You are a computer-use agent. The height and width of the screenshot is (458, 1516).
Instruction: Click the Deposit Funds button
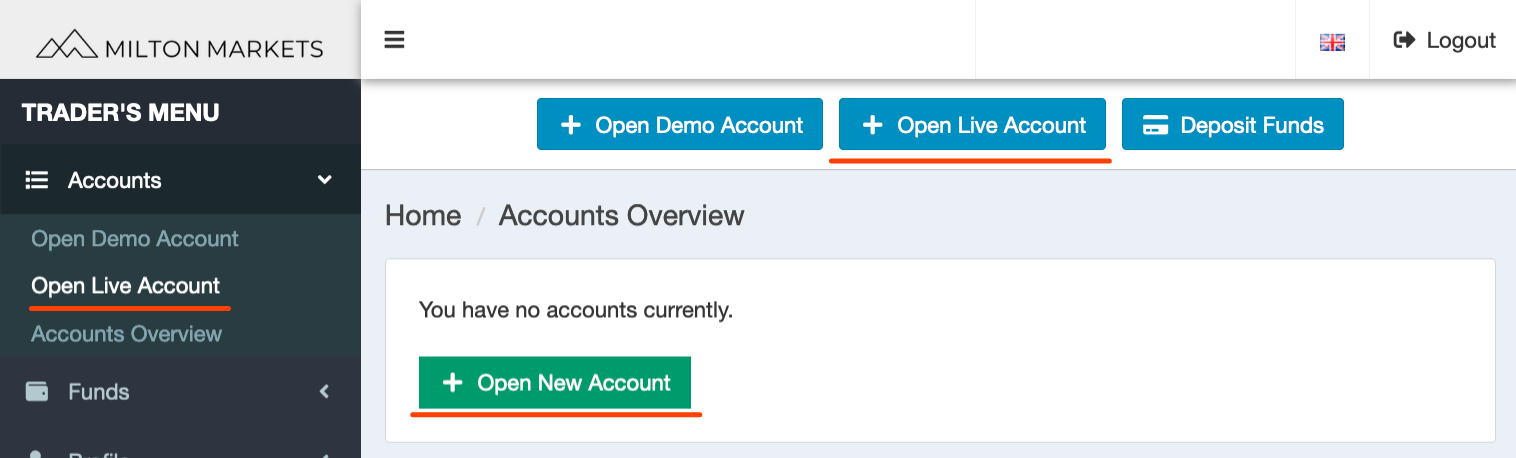pyautogui.click(x=1233, y=125)
